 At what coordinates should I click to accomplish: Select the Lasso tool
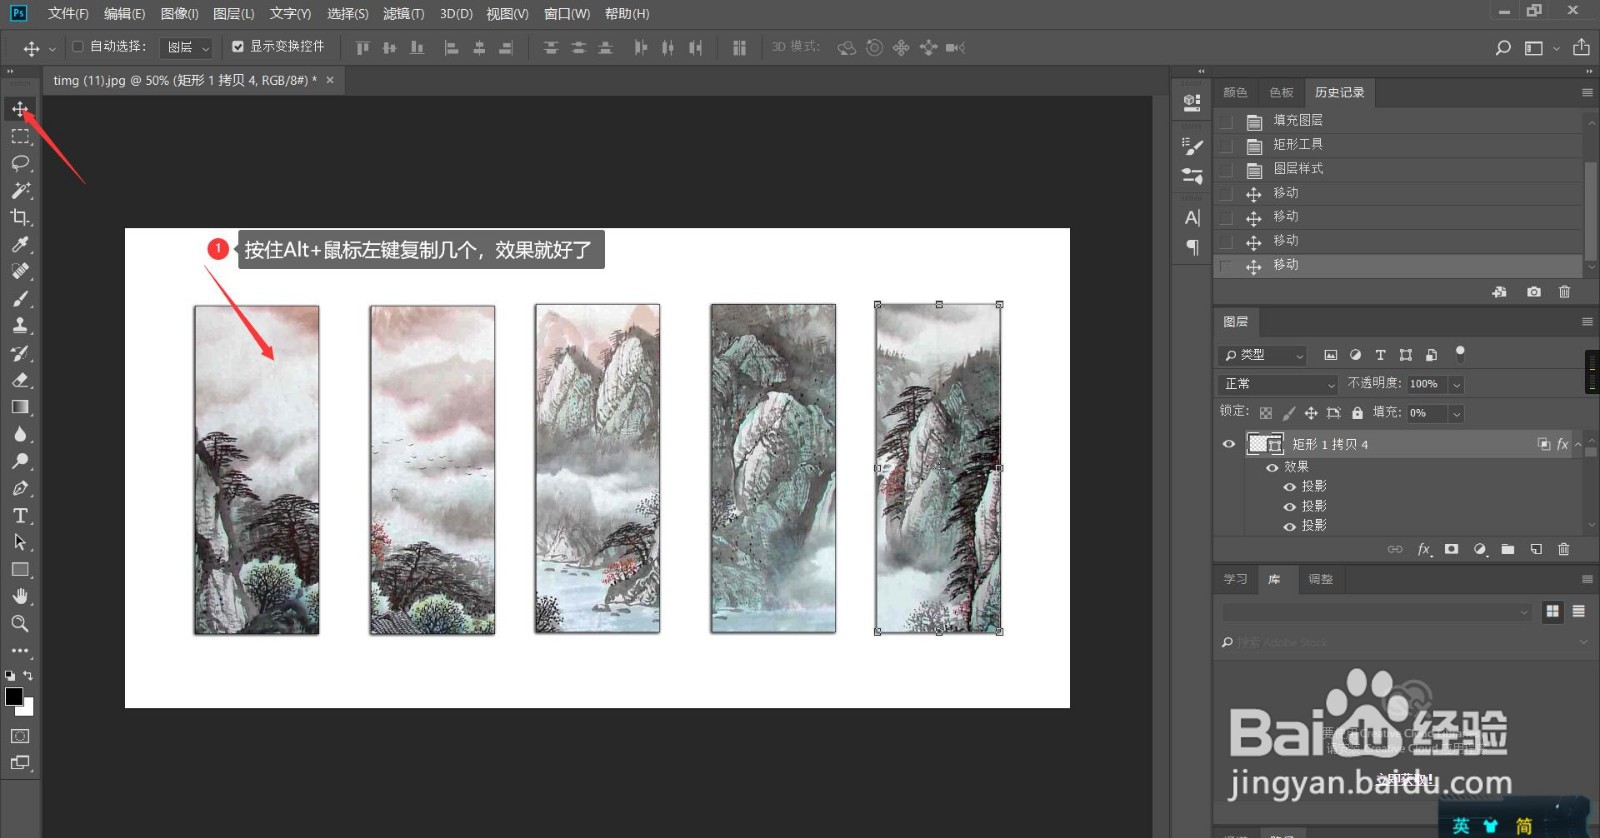coord(20,163)
